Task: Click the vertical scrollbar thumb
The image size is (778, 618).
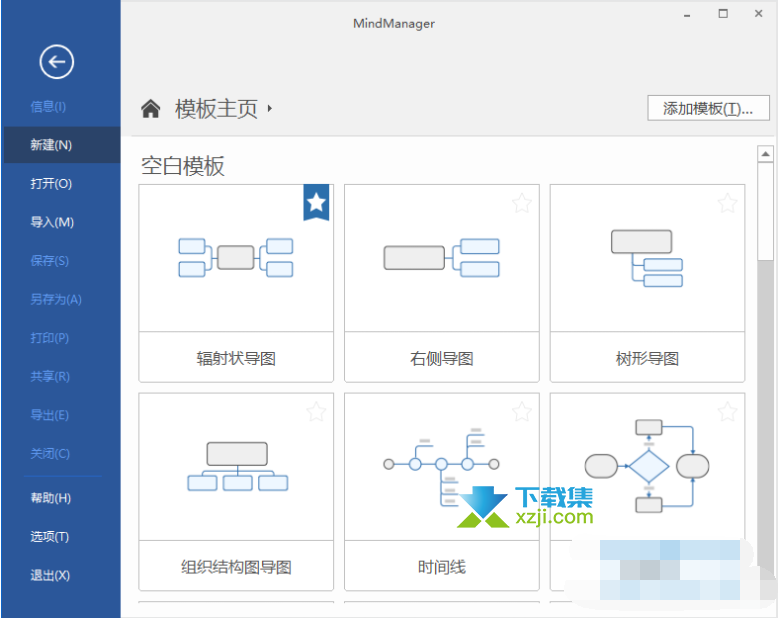Action: point(766,212)
